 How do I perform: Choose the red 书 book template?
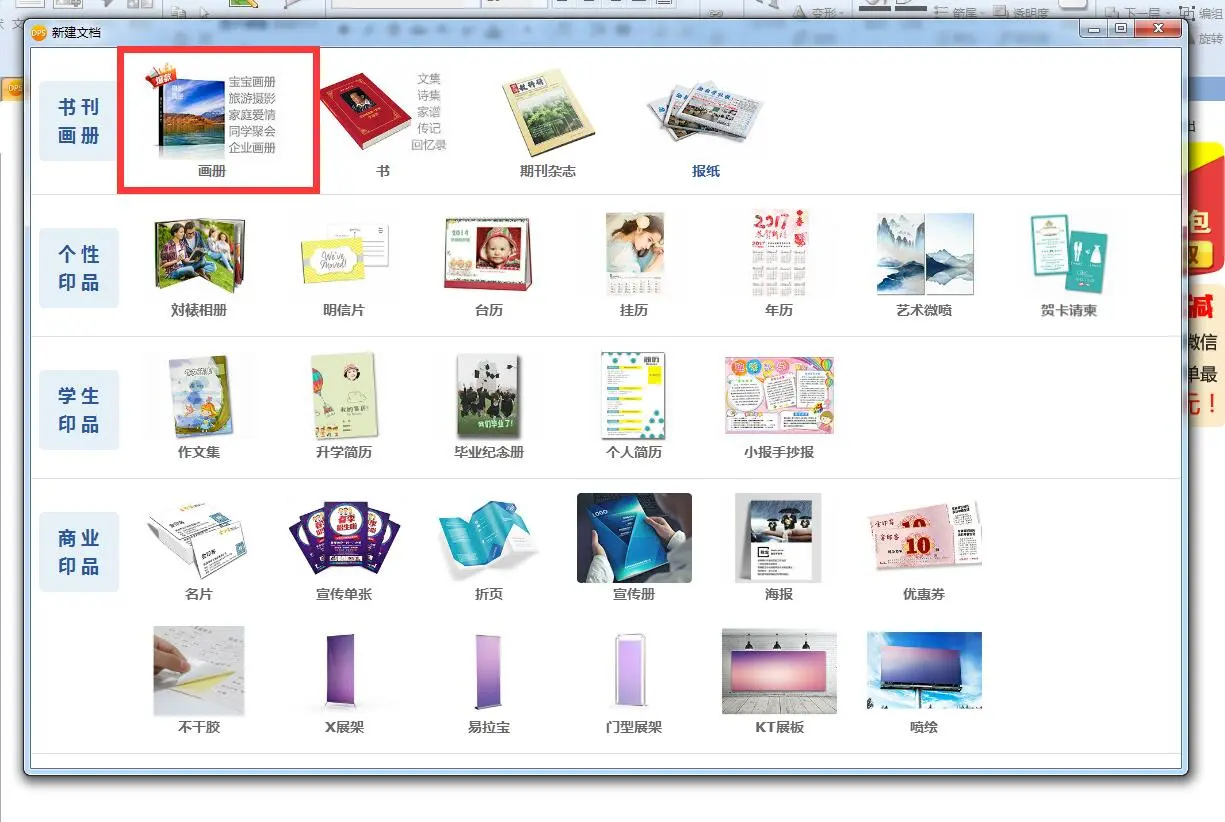pos(365,110)
